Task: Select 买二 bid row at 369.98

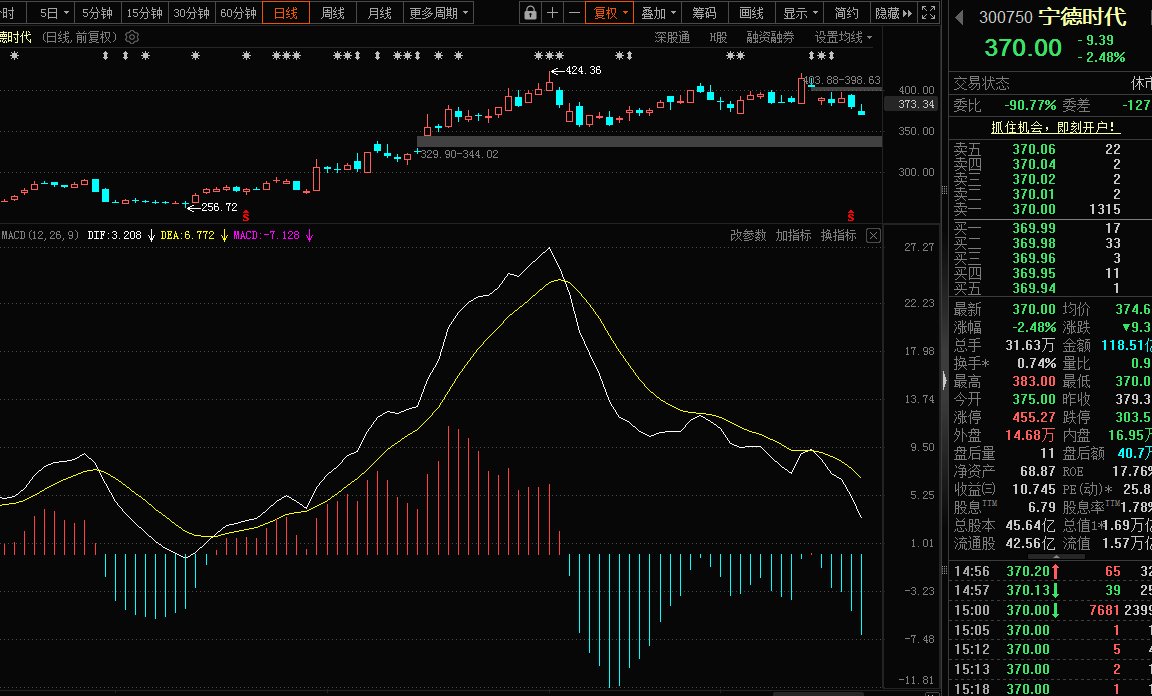Action: 1051,243
